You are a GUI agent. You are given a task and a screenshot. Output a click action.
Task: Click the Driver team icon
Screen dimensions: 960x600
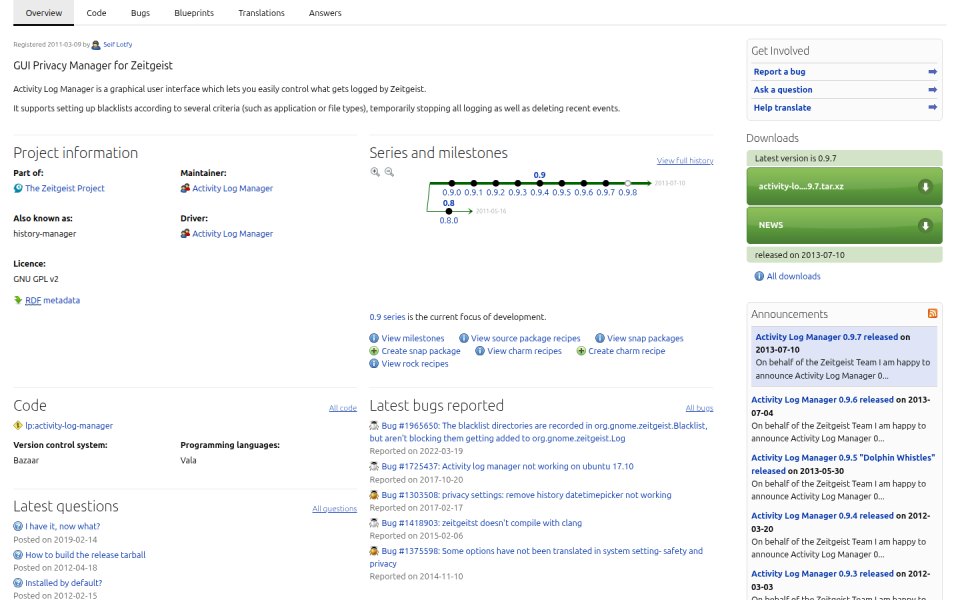point(185,233)
